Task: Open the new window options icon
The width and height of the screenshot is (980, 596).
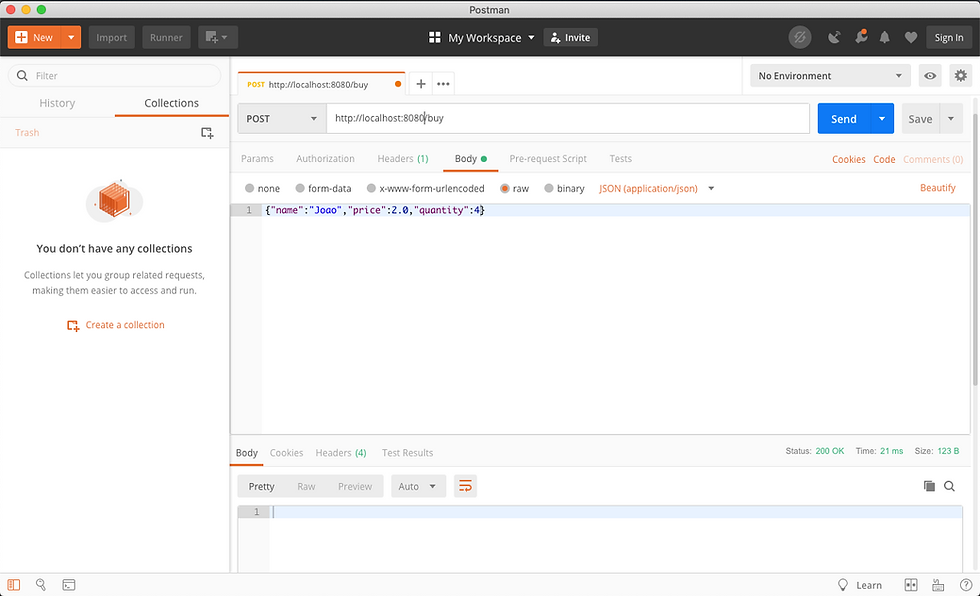Action: tap(218, 37)
